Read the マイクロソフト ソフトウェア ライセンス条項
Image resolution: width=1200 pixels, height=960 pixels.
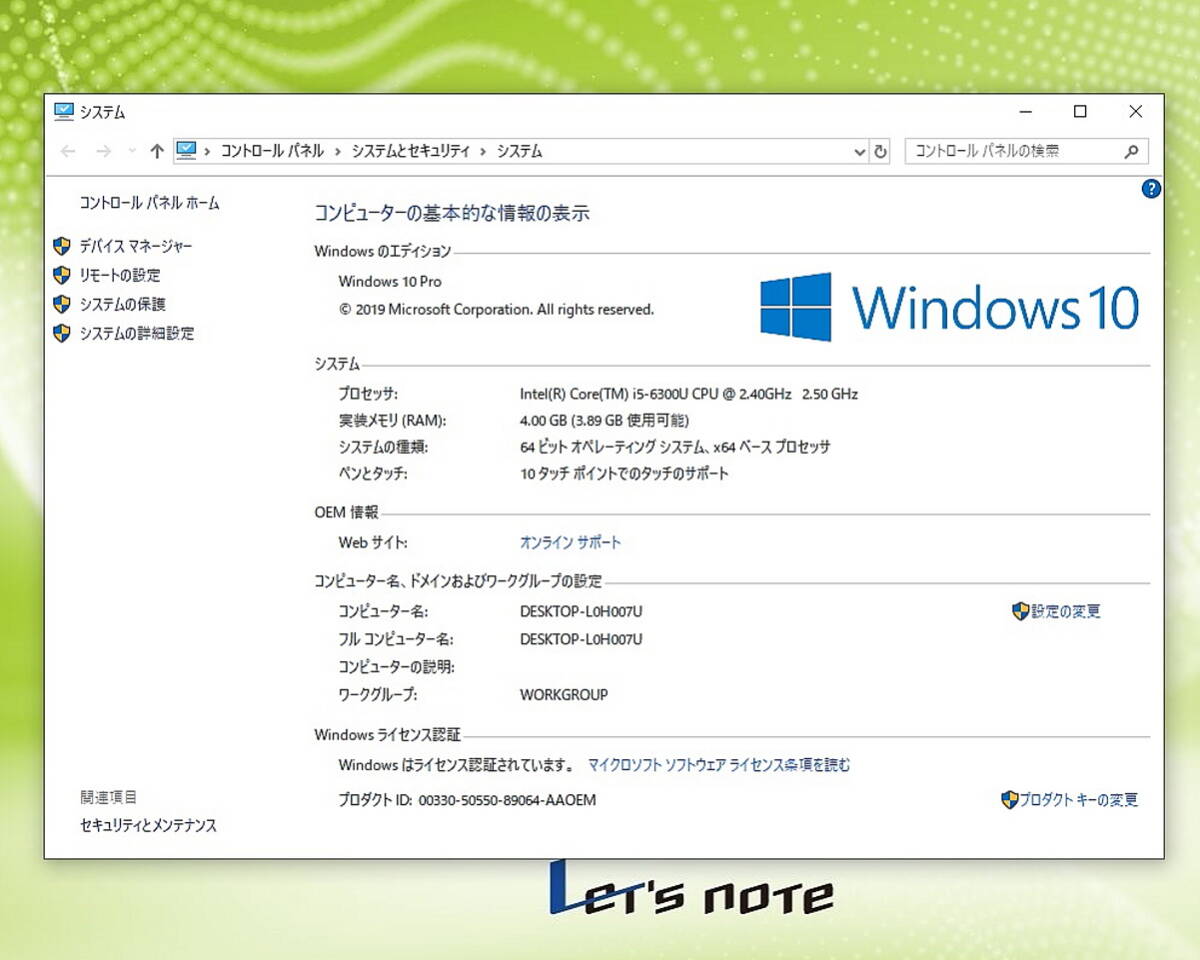(x=719, y=765)
